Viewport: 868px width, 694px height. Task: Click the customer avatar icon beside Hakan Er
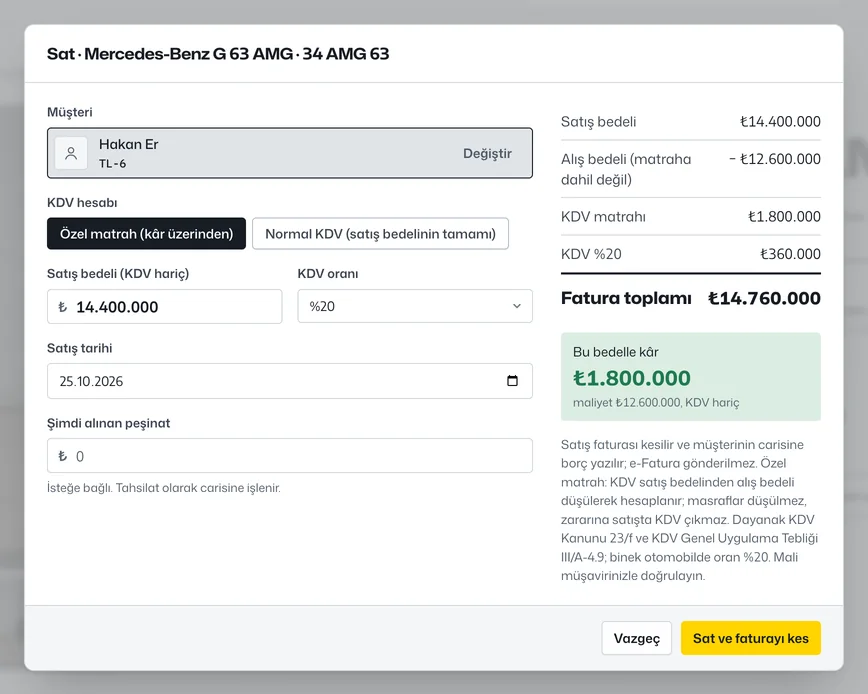[x=71, y=153]
